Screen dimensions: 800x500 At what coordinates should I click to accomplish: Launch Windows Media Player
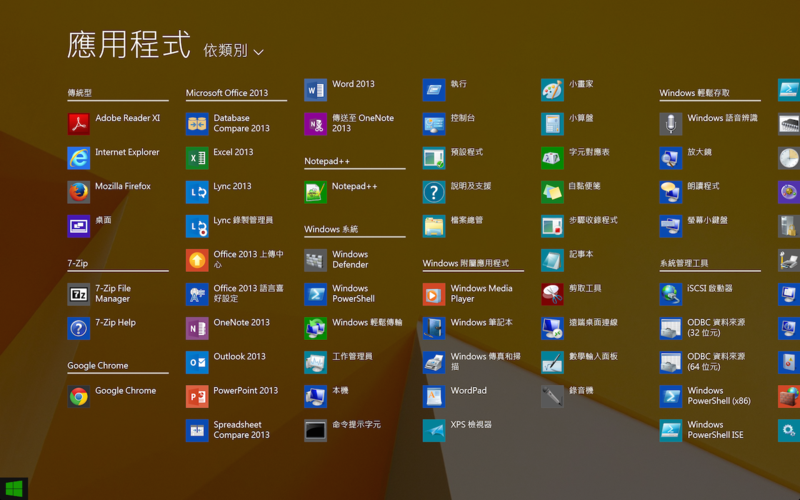coord(434,294)
